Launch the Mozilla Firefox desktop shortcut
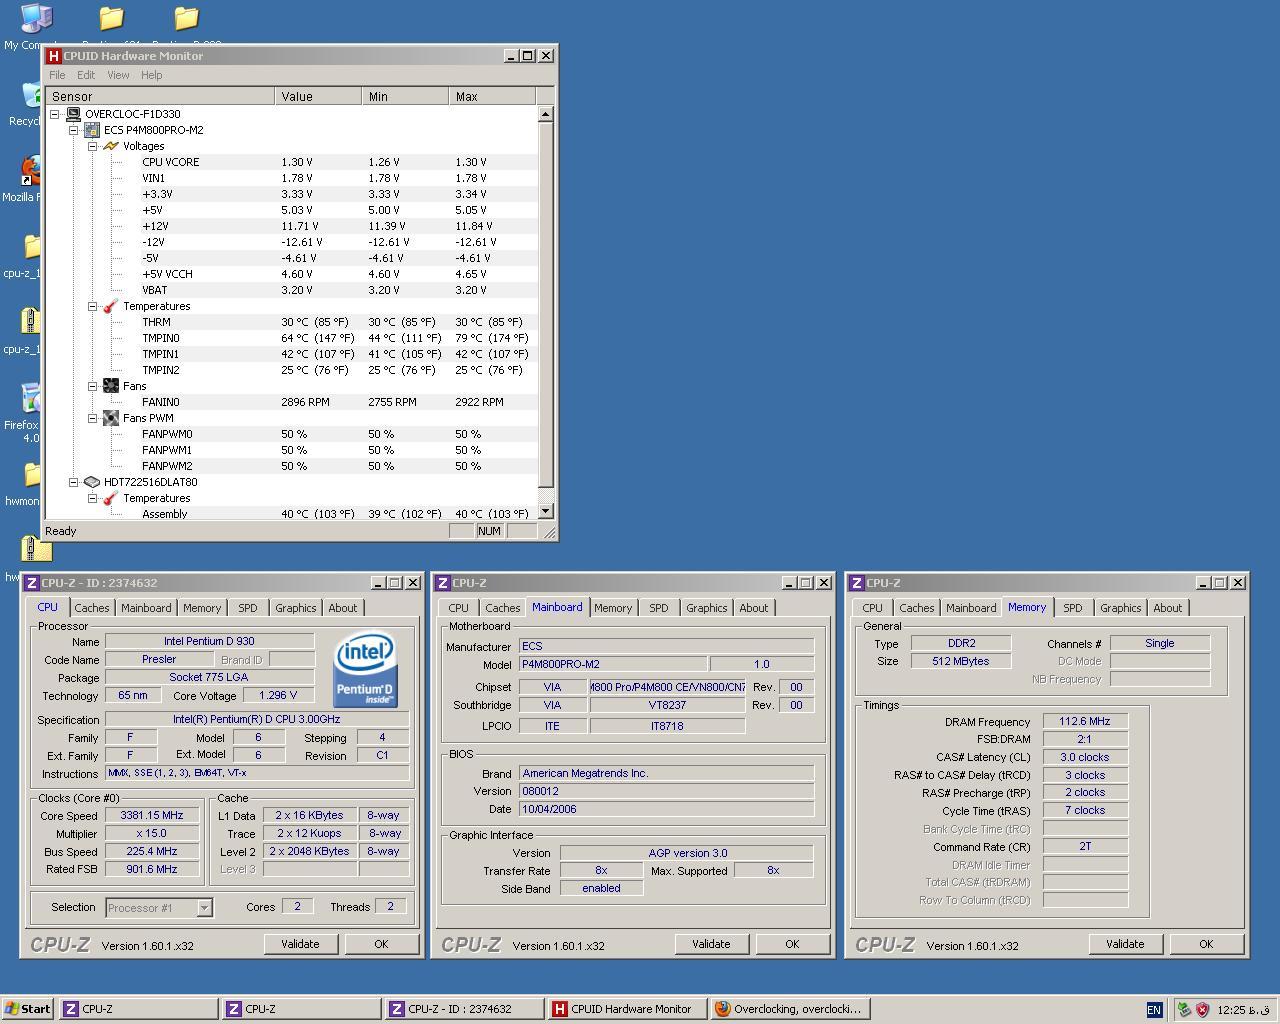1280x1024 pixels. 32,170
